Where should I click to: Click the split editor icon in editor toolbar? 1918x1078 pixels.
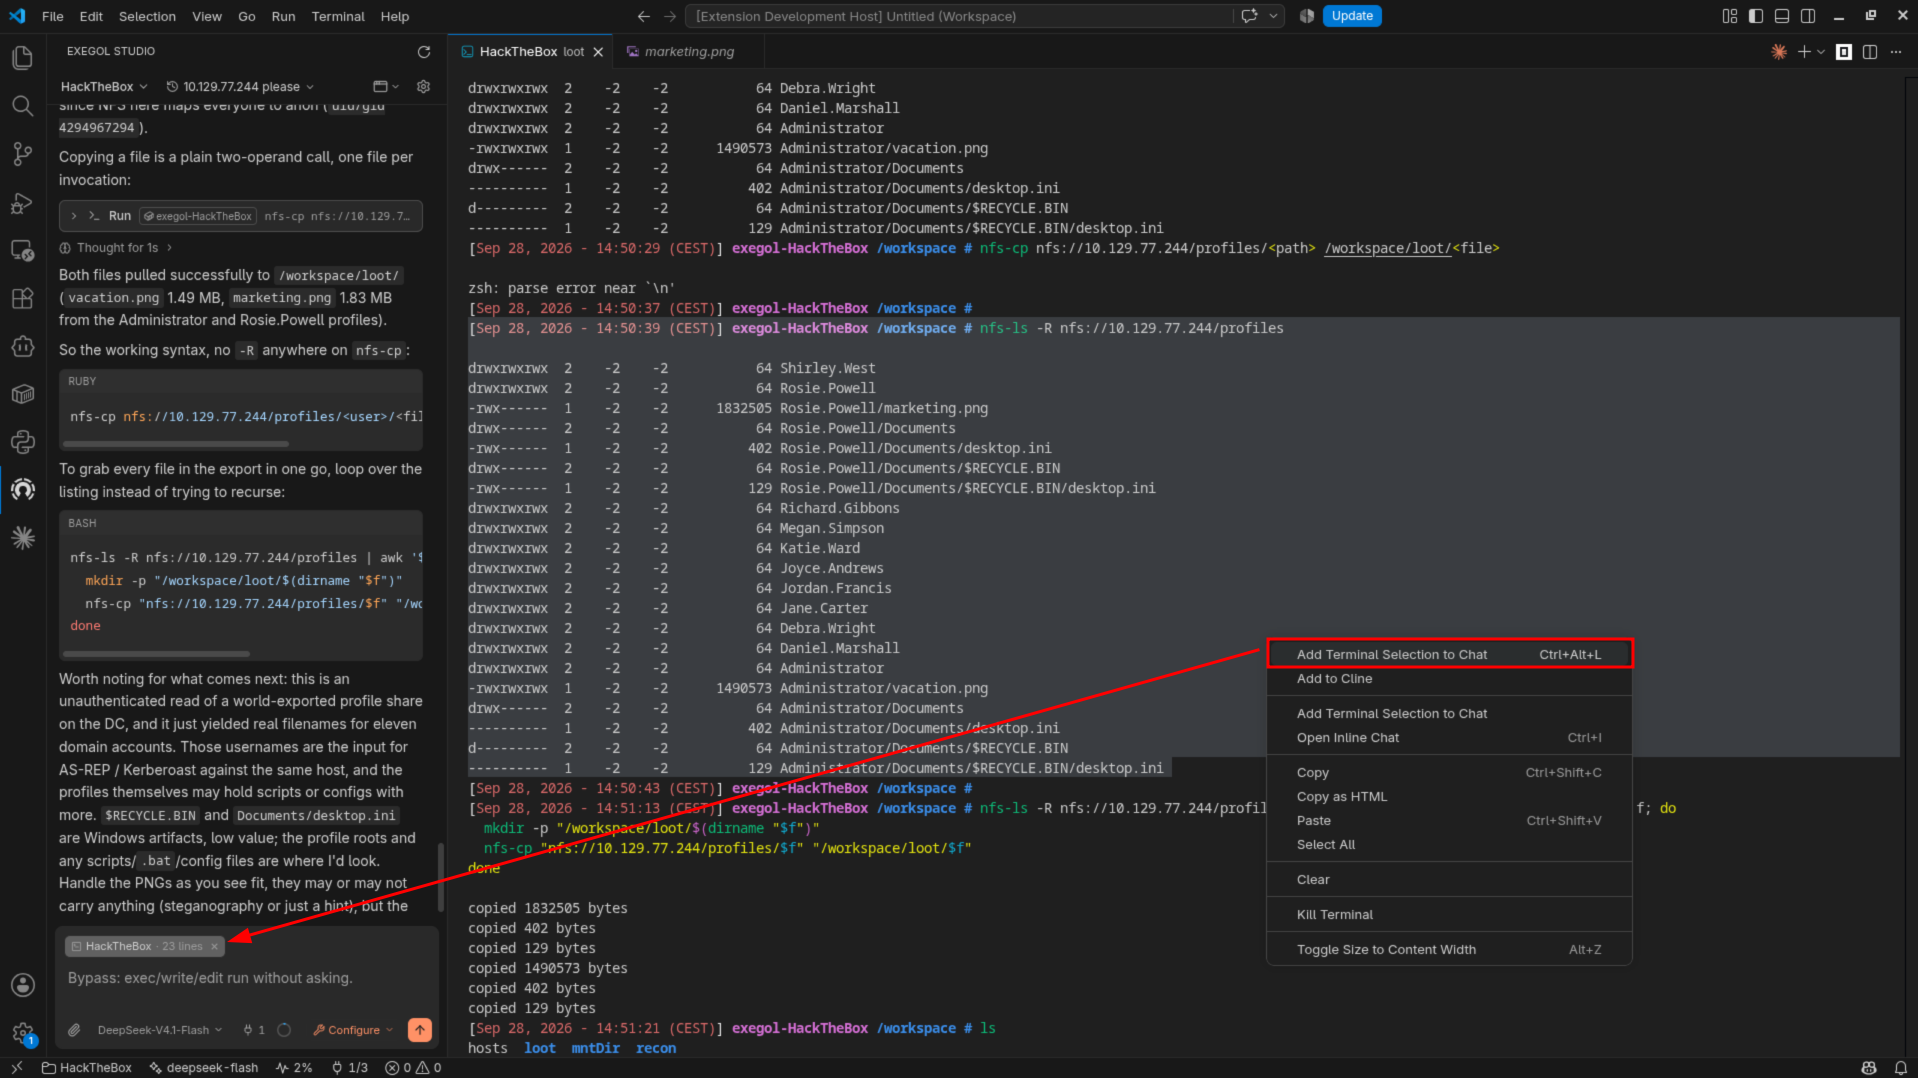[x=1870, y=52]
